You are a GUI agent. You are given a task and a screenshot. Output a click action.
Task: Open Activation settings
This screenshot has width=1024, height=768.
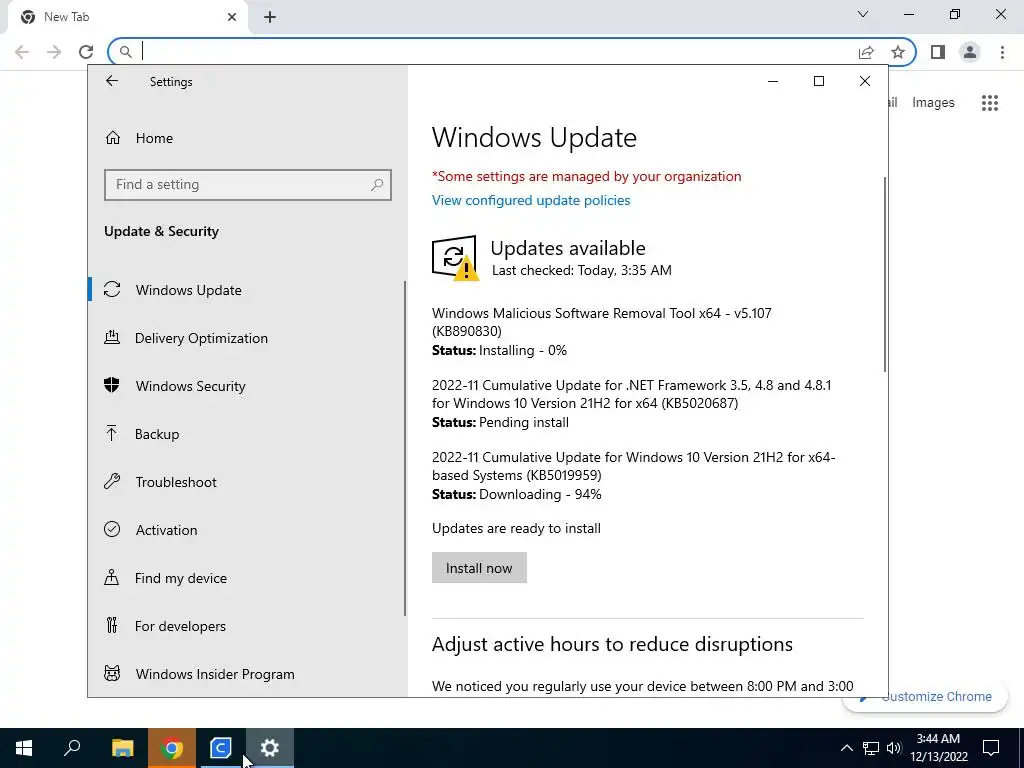(166, 530)
